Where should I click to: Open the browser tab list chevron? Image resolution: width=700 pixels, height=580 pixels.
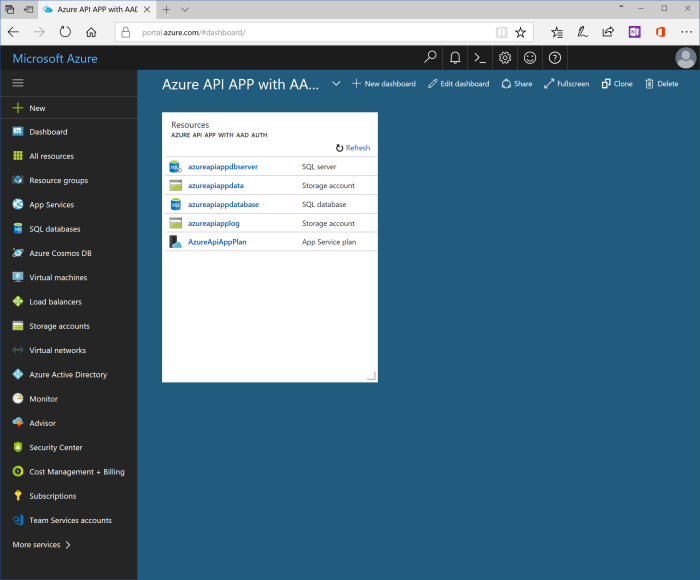185,9
